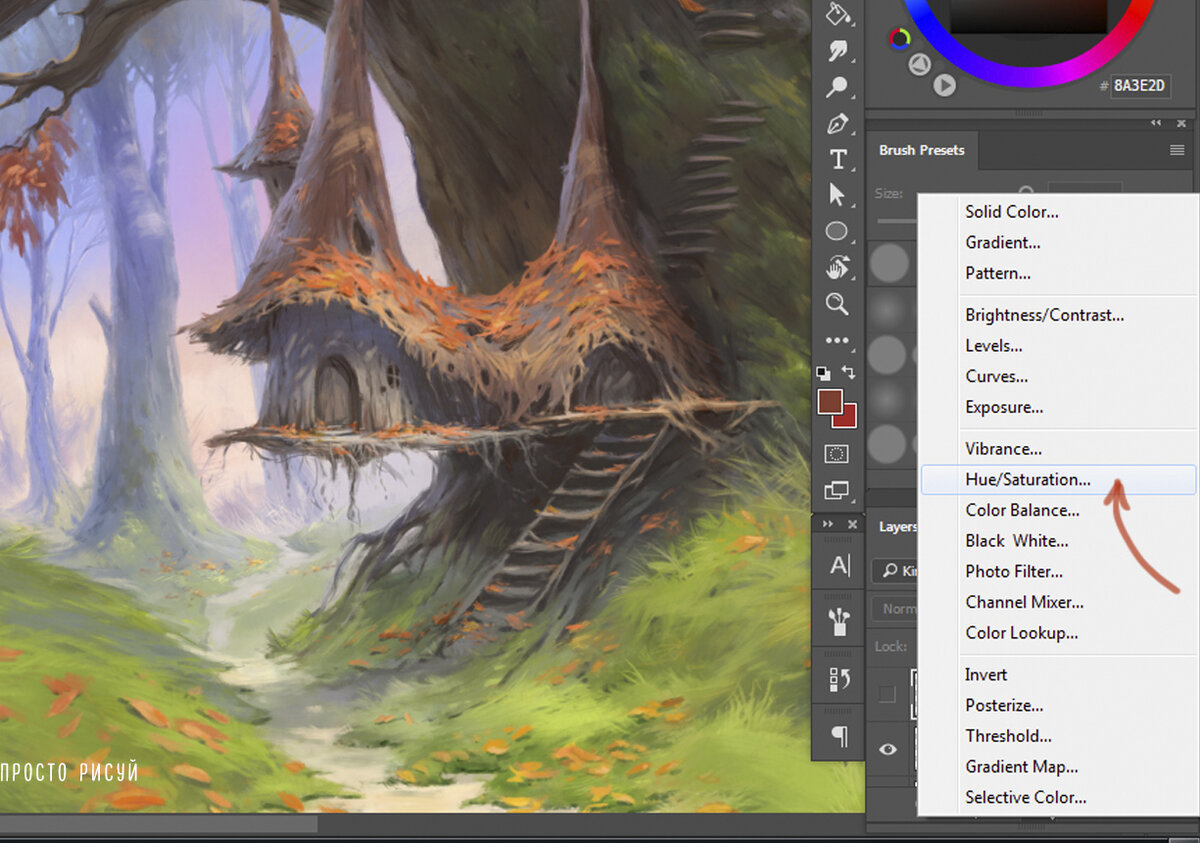This screenshot has width=1200, height=843.
Task: Click the foreground color swatch
Action: (830, 402)
